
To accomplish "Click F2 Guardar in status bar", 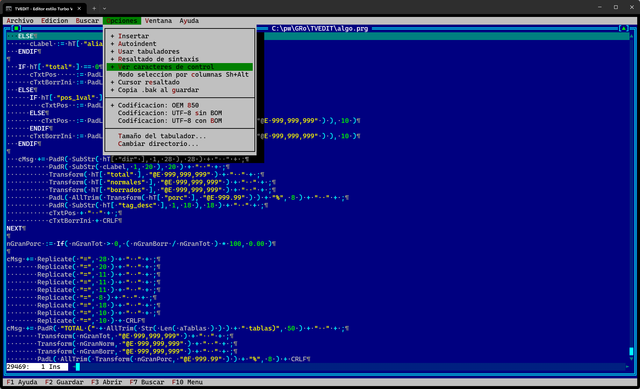I will 64,382.
